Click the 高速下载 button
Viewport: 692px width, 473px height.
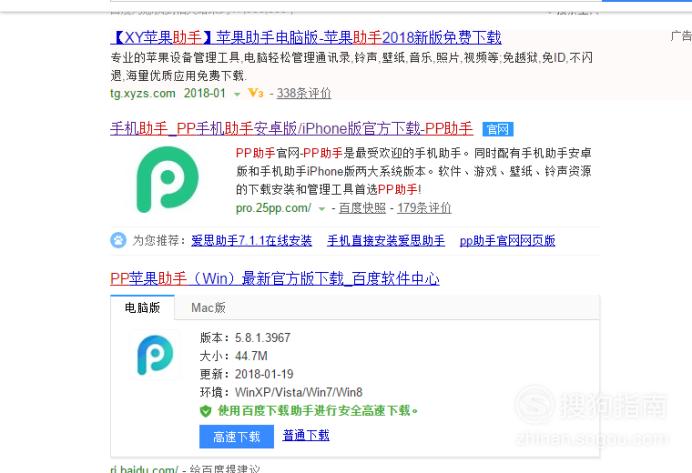point(237,437)
